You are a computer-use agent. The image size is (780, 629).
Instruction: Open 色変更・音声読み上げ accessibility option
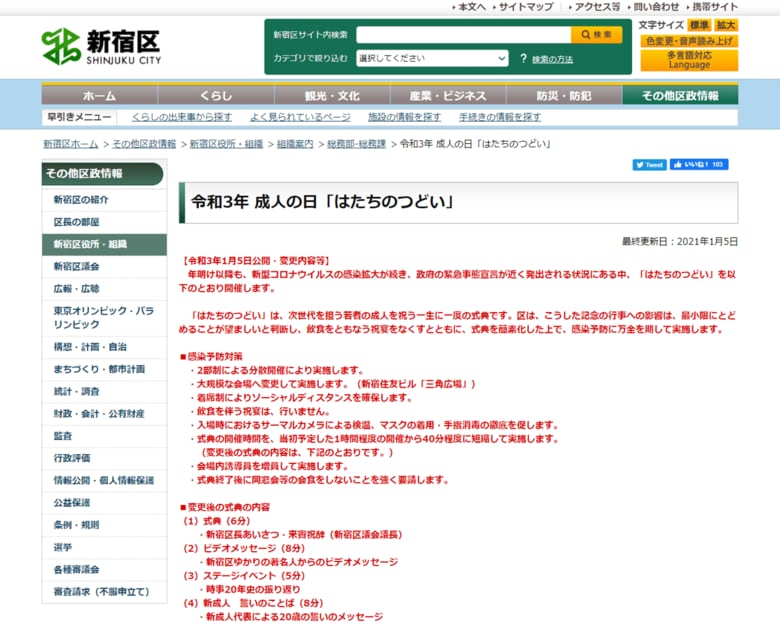(689, 41)
